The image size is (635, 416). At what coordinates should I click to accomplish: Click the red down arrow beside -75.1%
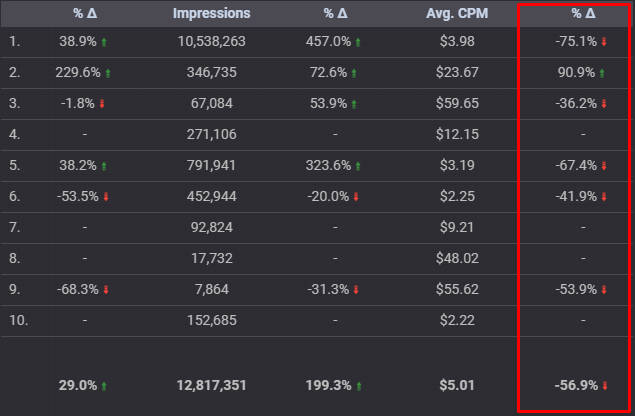[603, 42]
